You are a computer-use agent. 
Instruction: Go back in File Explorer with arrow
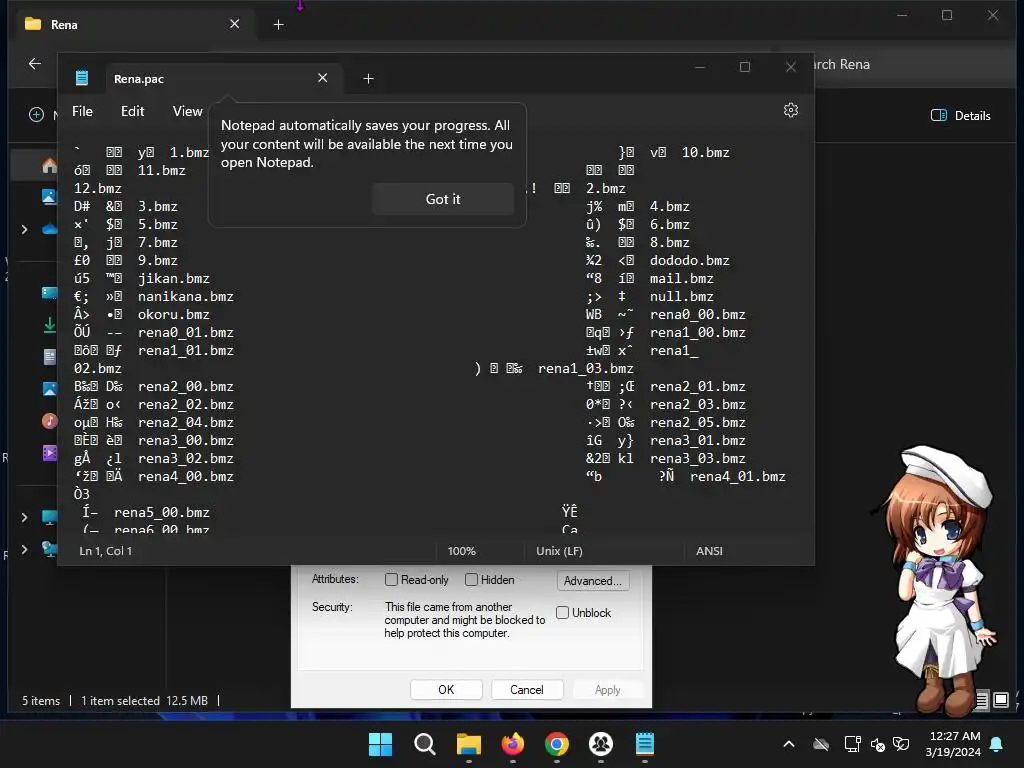point(35,64)
